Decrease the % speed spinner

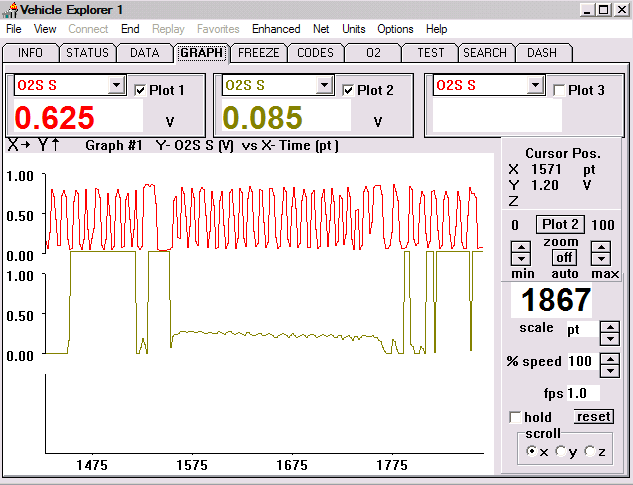pos(608,366)
